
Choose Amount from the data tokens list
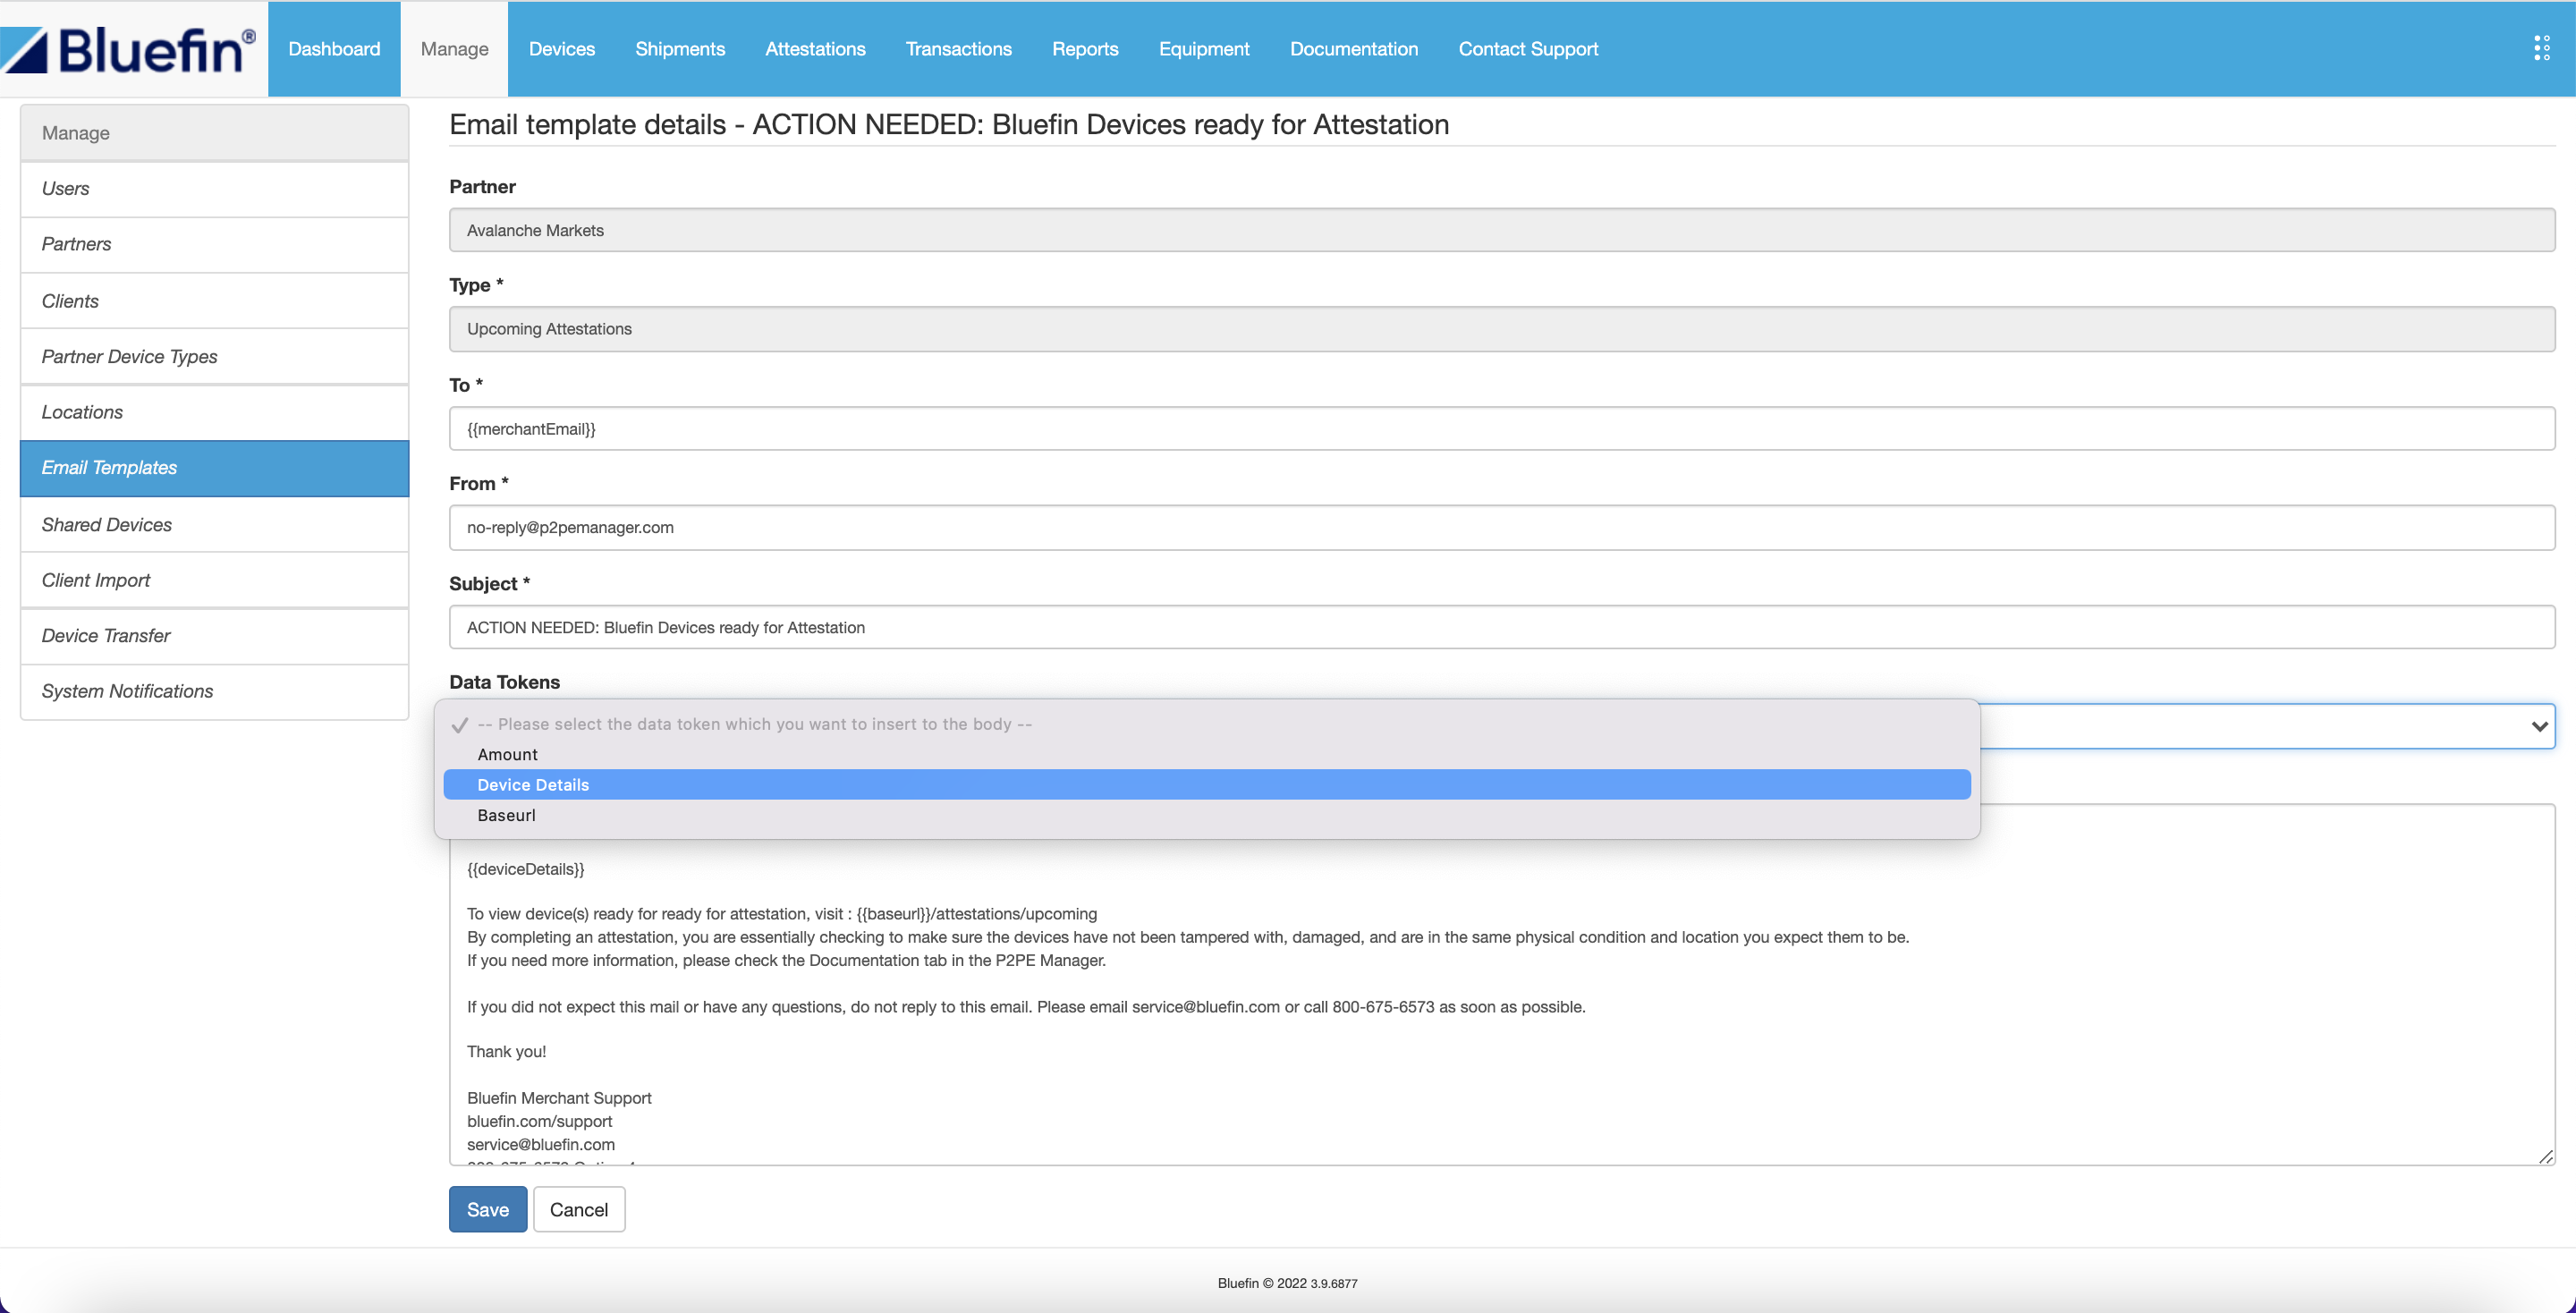click(x=1207, y=755)
